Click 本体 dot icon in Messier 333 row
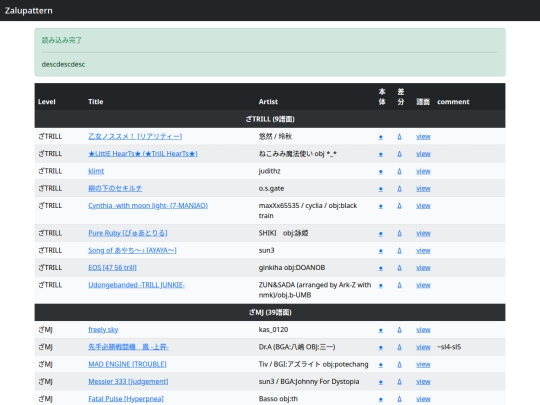The height and width of the screenshot is (405, 540). 381,382
